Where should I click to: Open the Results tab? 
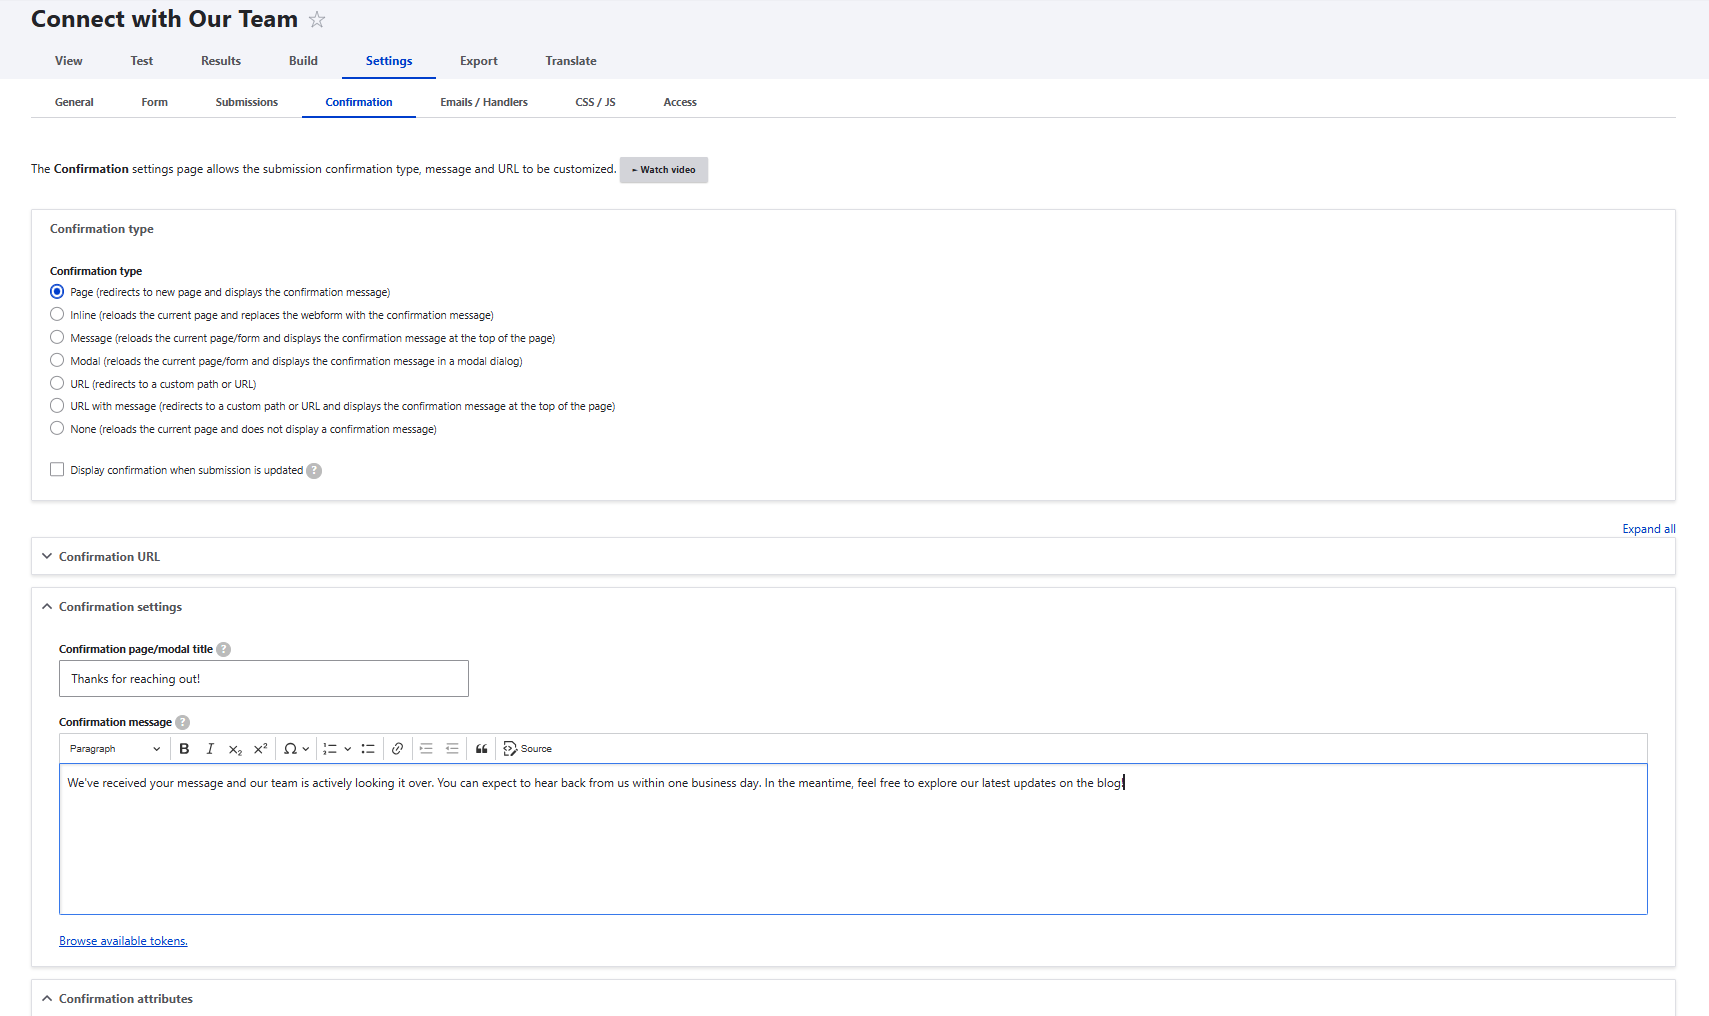pos(221,61)
